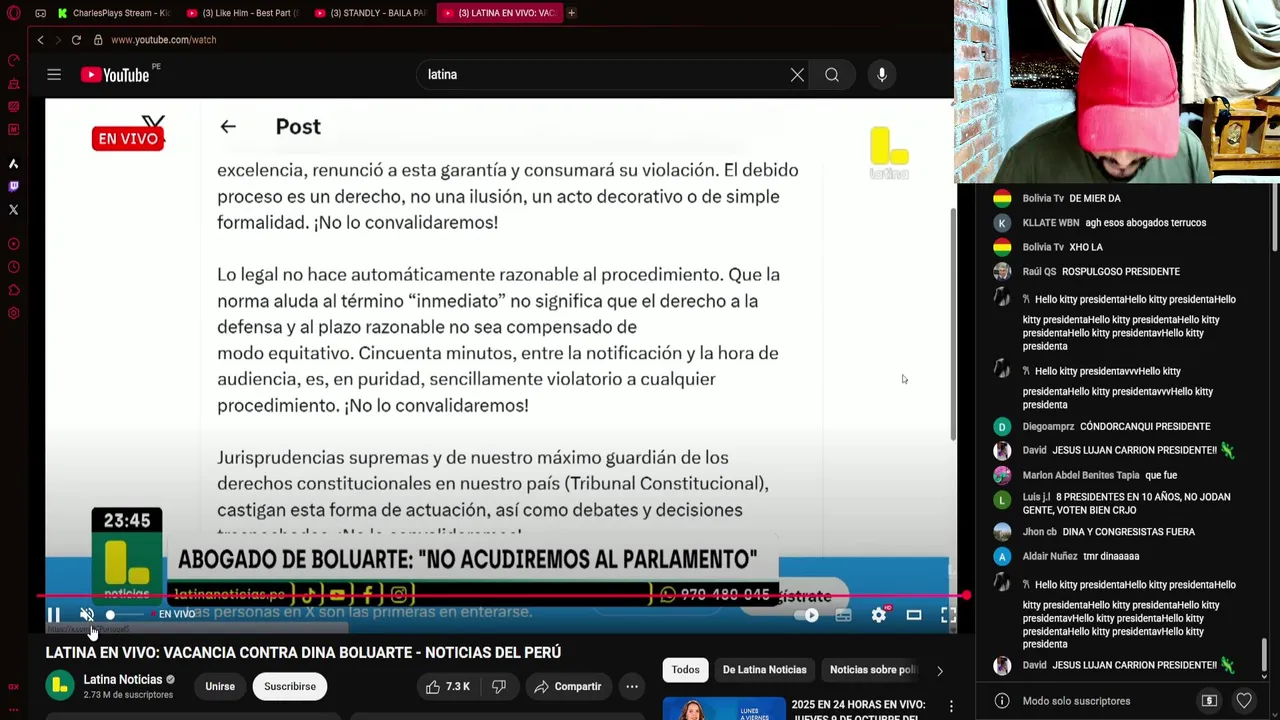Pause the live video
The image size is (1280, 720).
(x=54, y=615)
